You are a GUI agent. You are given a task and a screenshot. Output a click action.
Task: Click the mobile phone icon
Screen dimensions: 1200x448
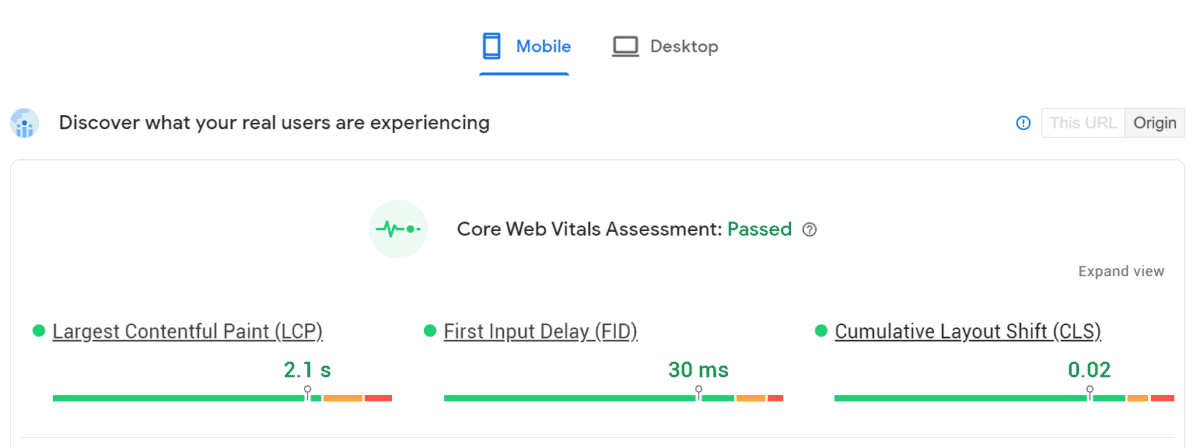[491, 46]
